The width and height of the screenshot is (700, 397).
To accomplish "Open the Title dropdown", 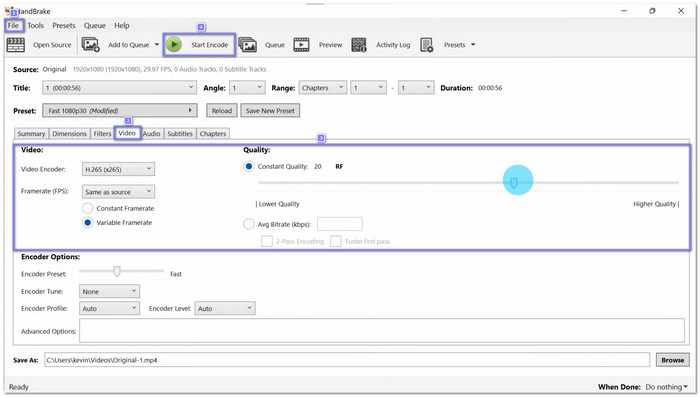I will [120, 88].
